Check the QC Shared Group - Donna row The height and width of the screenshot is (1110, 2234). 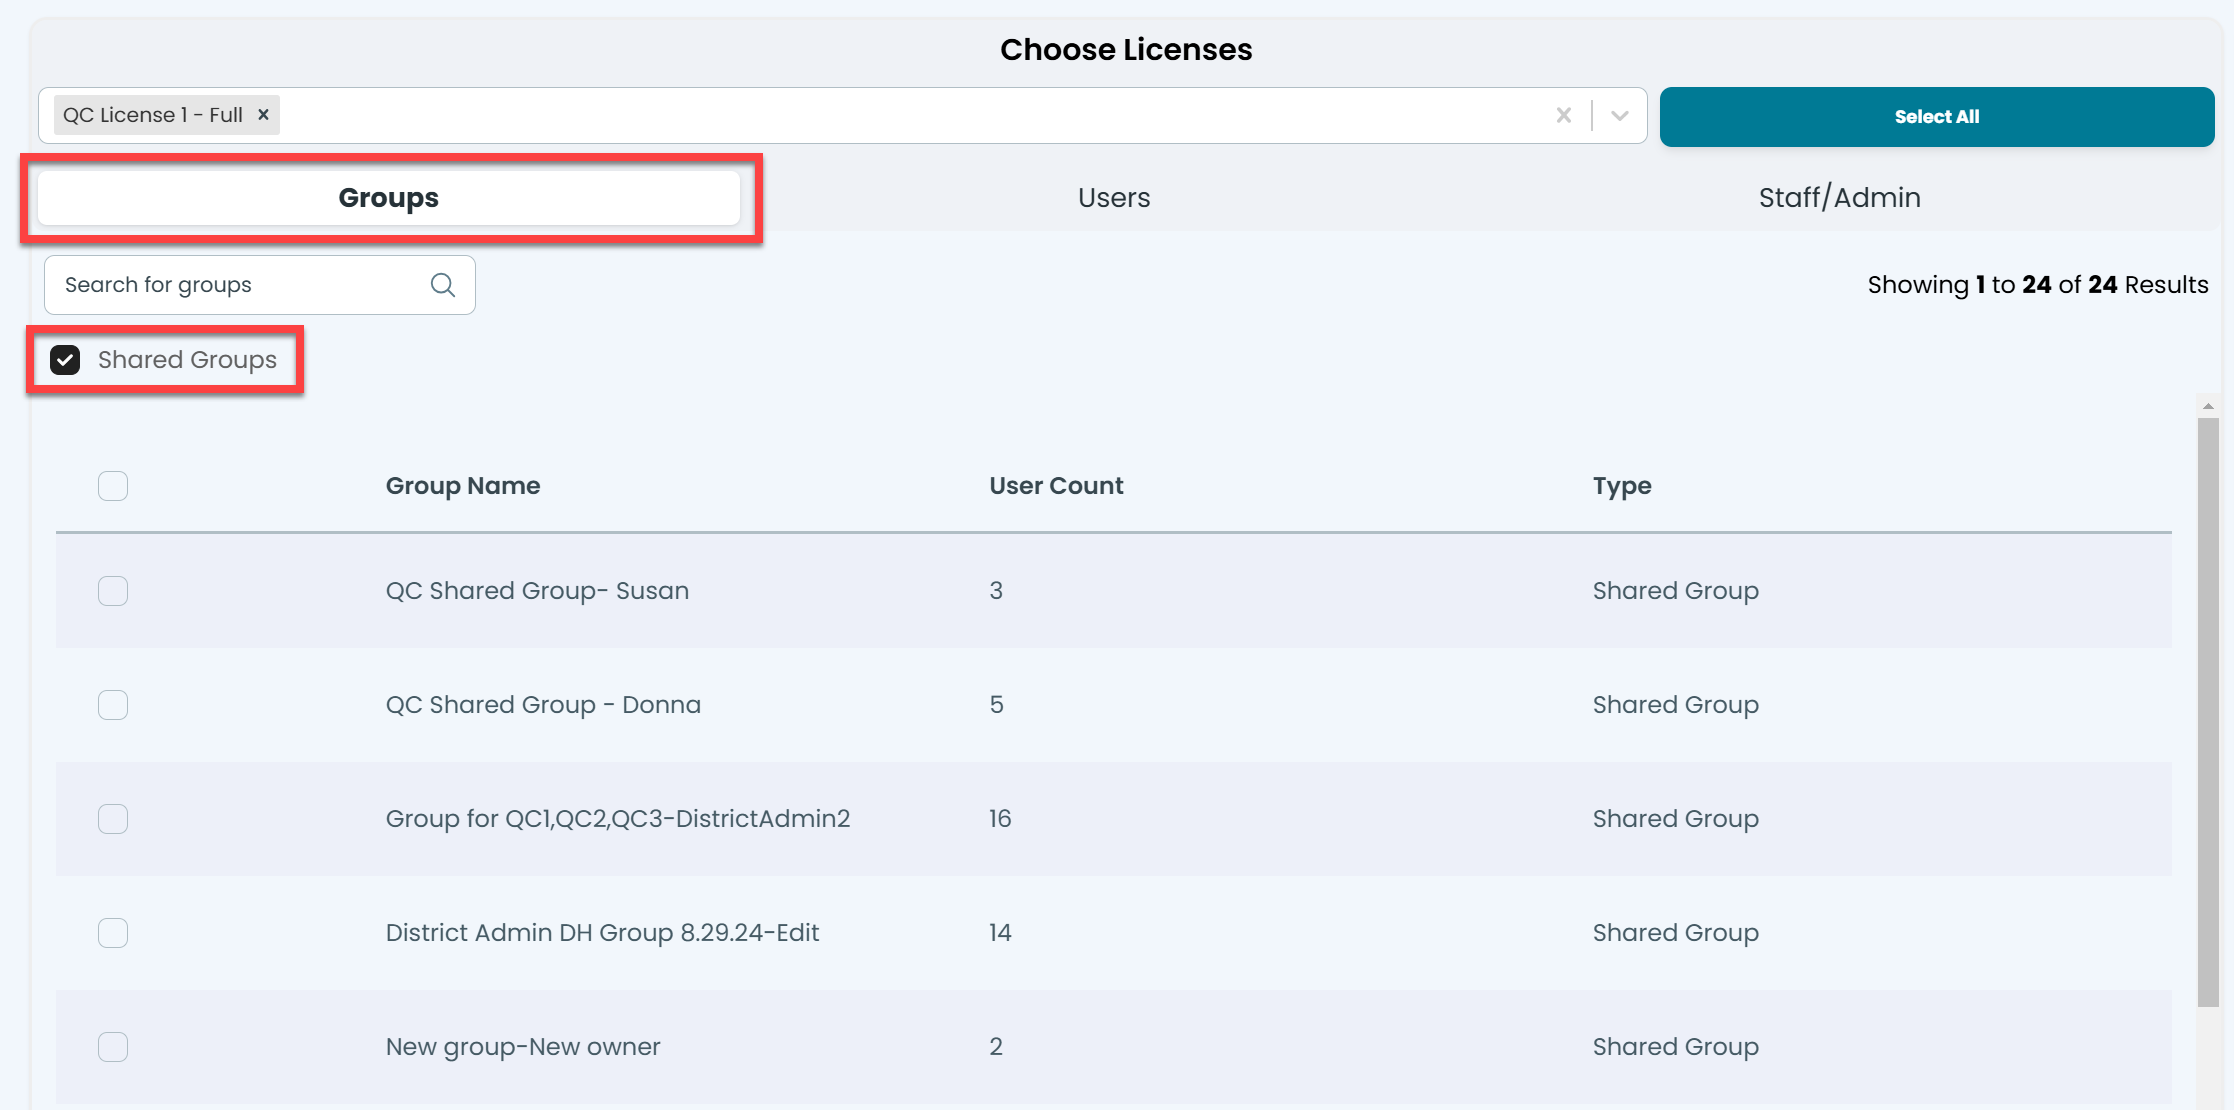pos(113,705)
